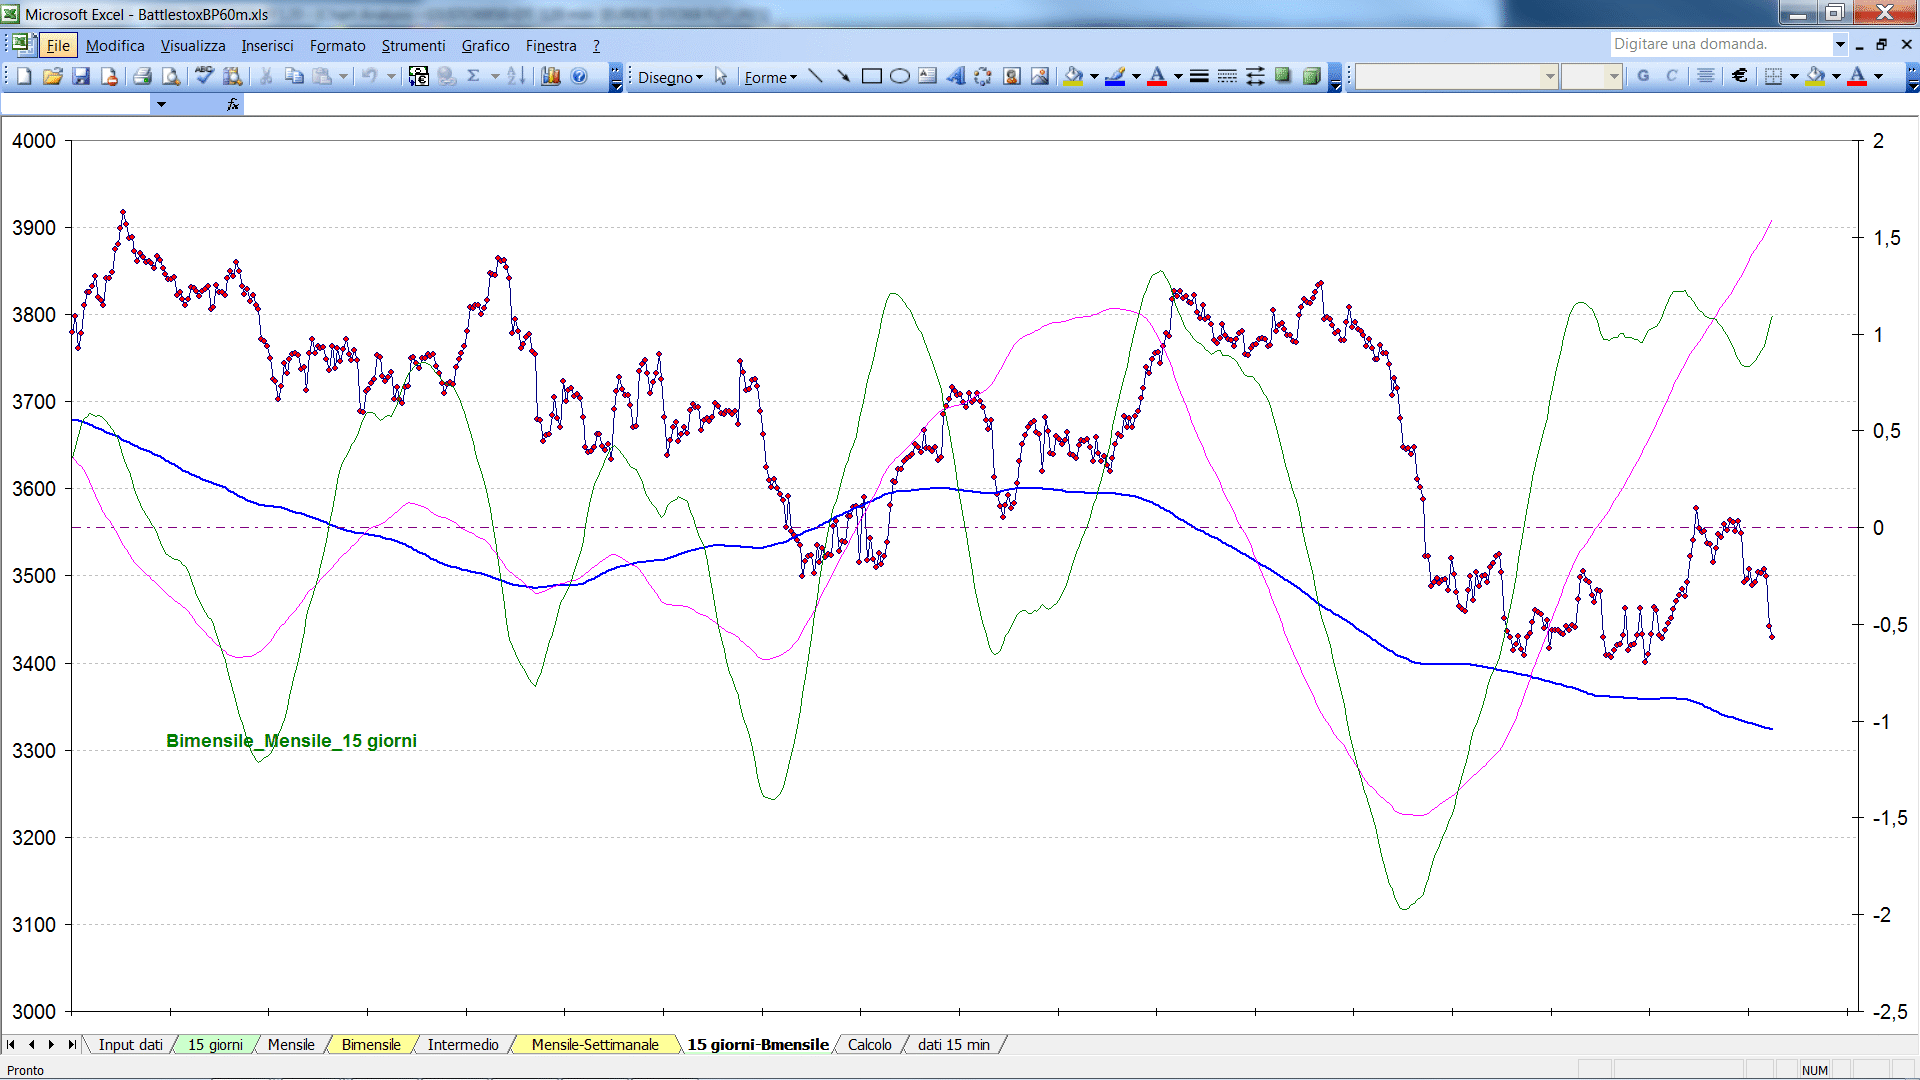Apply Euro currency style
Image resolution: width=1920 pixels, height=1080 pixels.
tap(1740, 76)
